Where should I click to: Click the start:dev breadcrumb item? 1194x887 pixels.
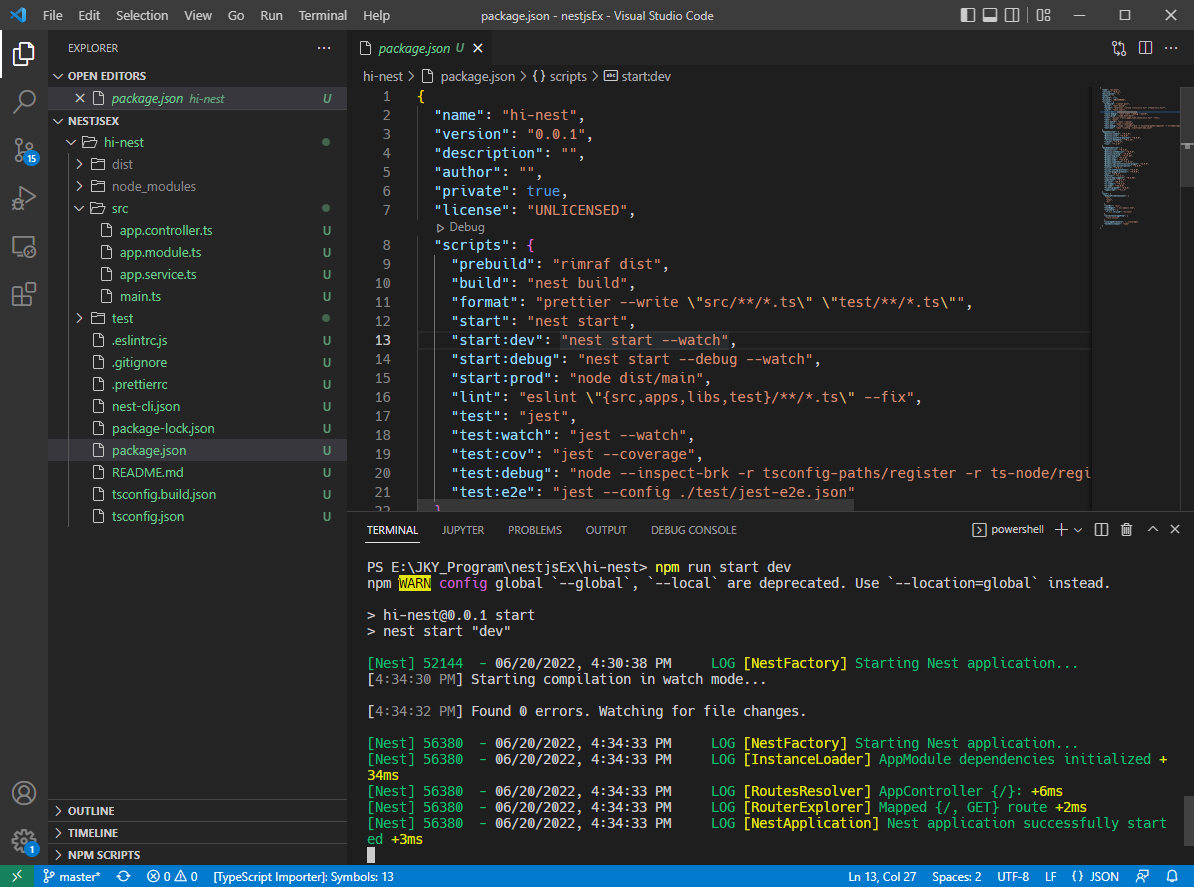click(637, 76)
